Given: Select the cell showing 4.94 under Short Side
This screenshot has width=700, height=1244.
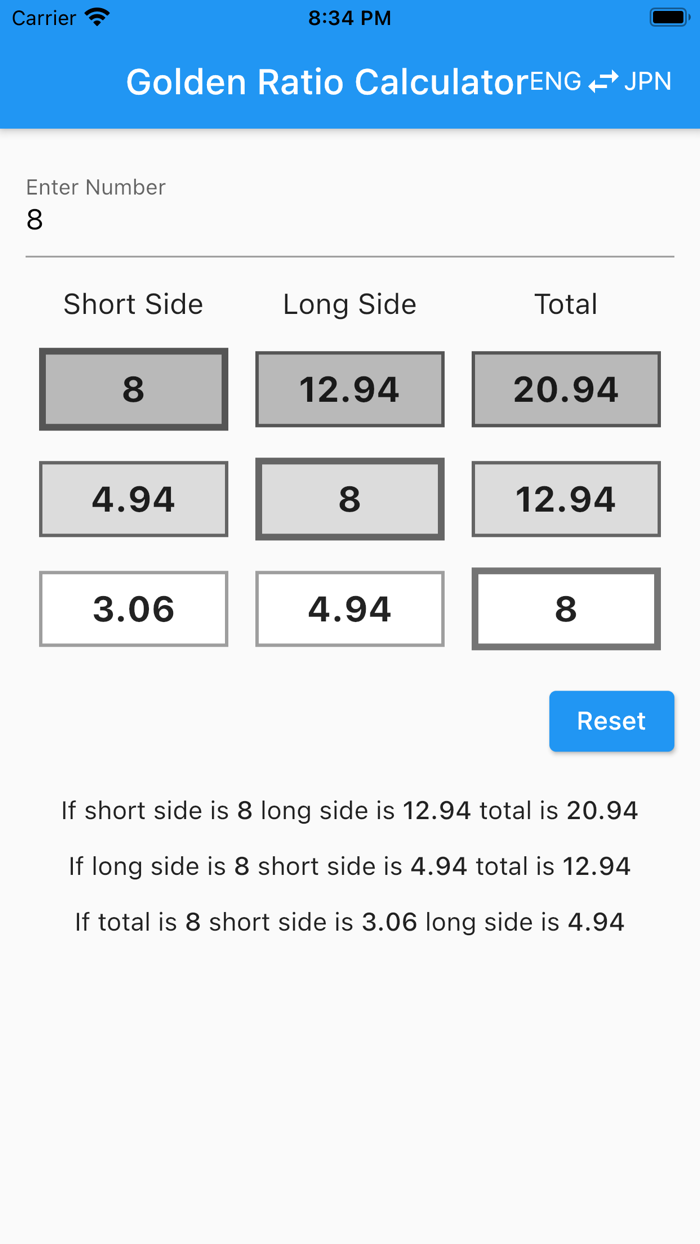Looking at the screenshot, I should pos(133,498).
